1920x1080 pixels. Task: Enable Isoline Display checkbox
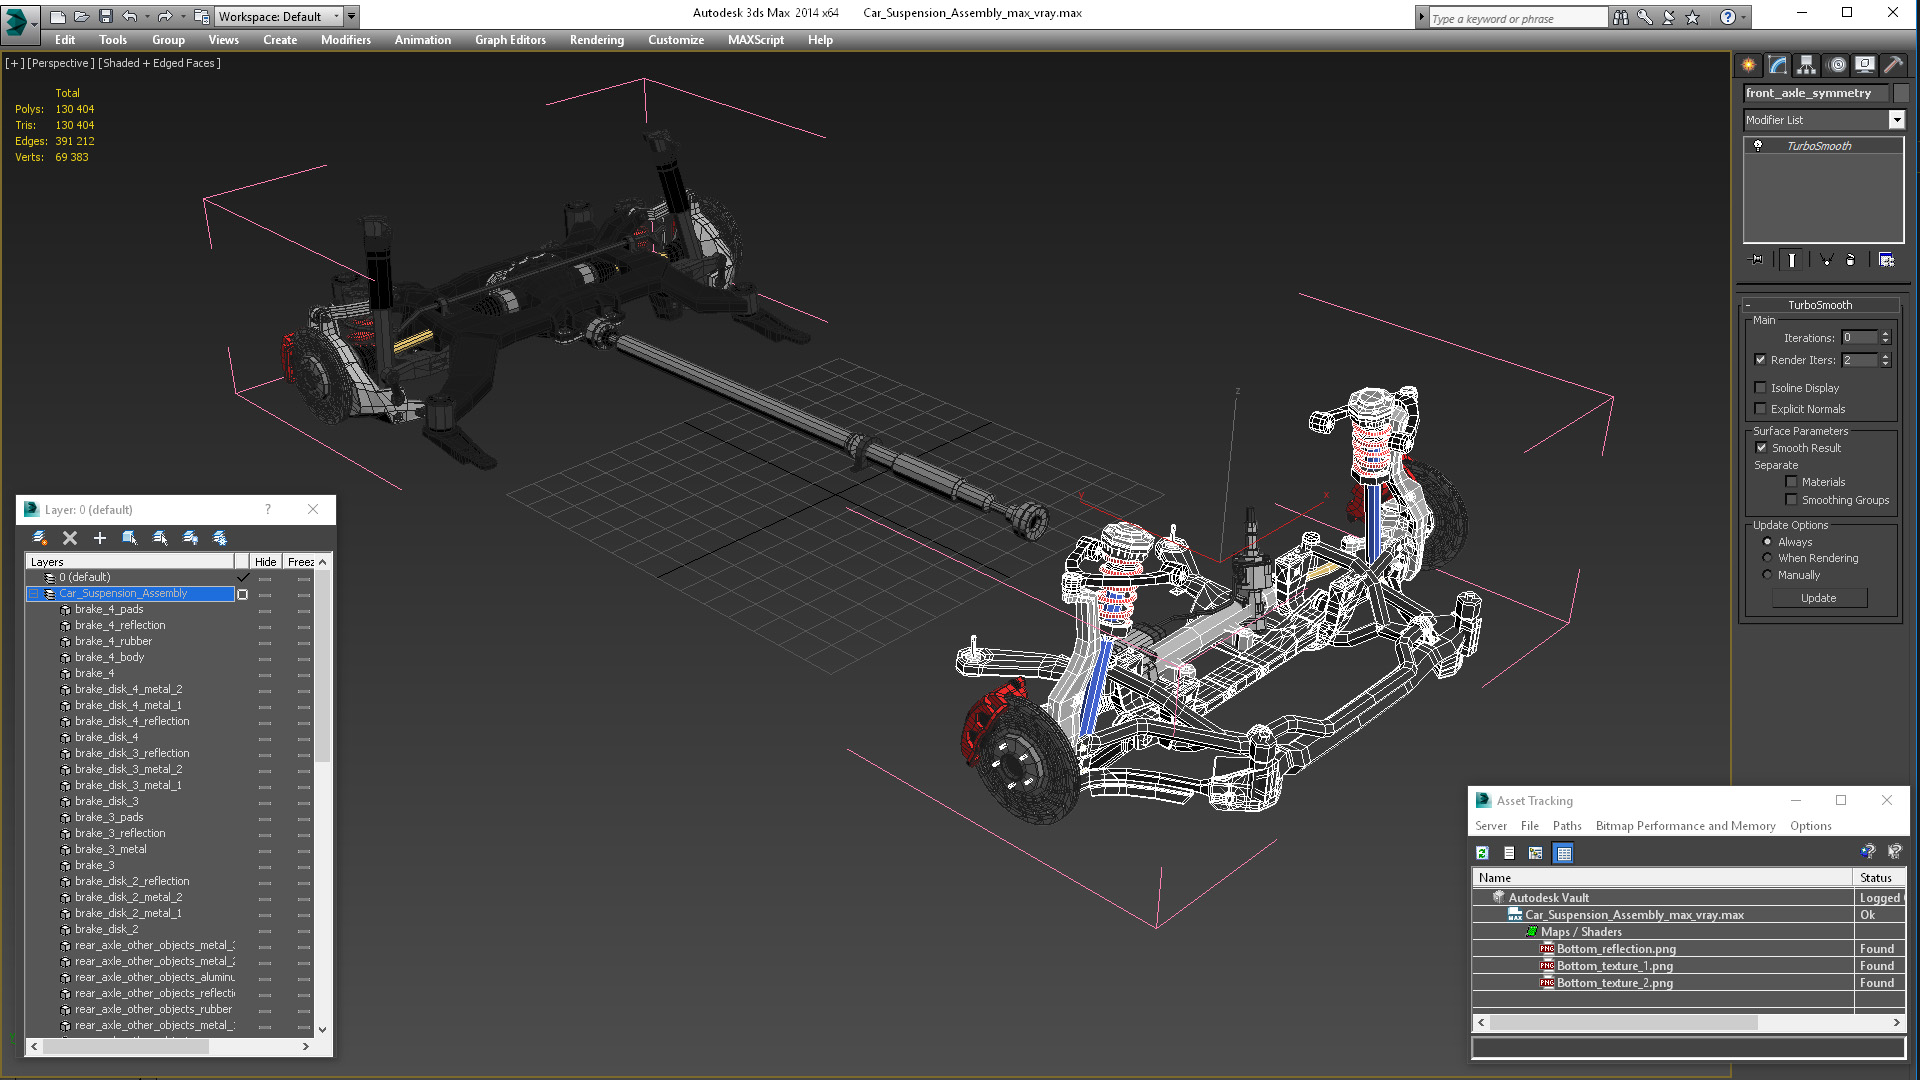(x=1760, y=388)
